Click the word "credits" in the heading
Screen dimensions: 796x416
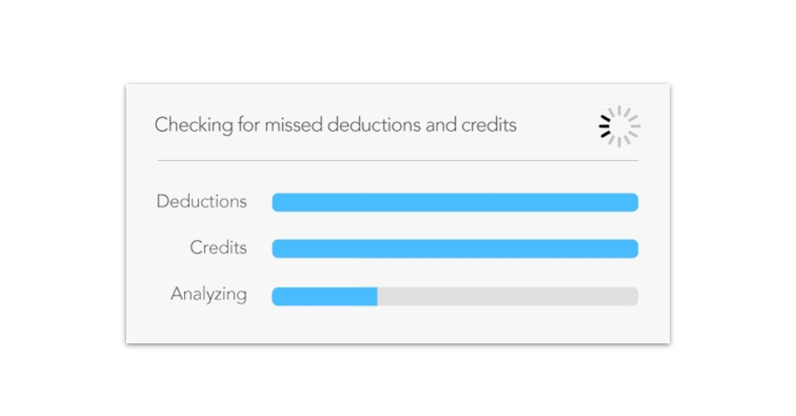pyautogui.click(x=489, y=125)
